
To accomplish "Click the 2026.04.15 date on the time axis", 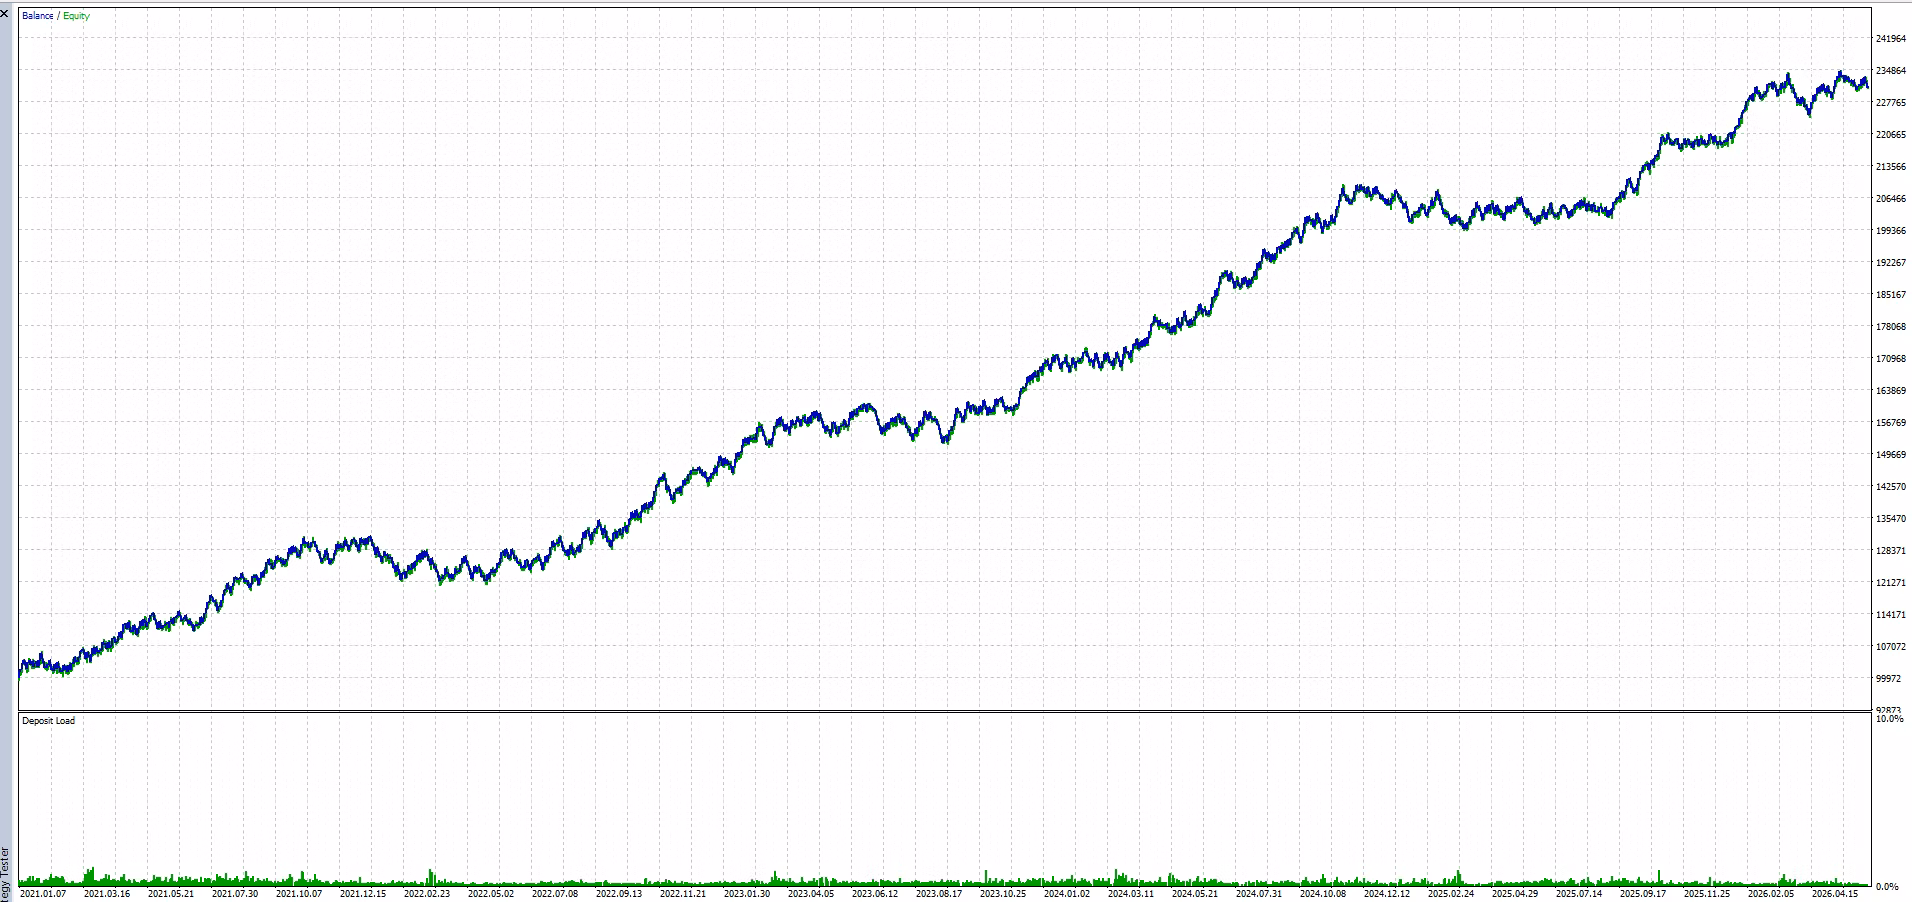I will [x=1835, y=895].
